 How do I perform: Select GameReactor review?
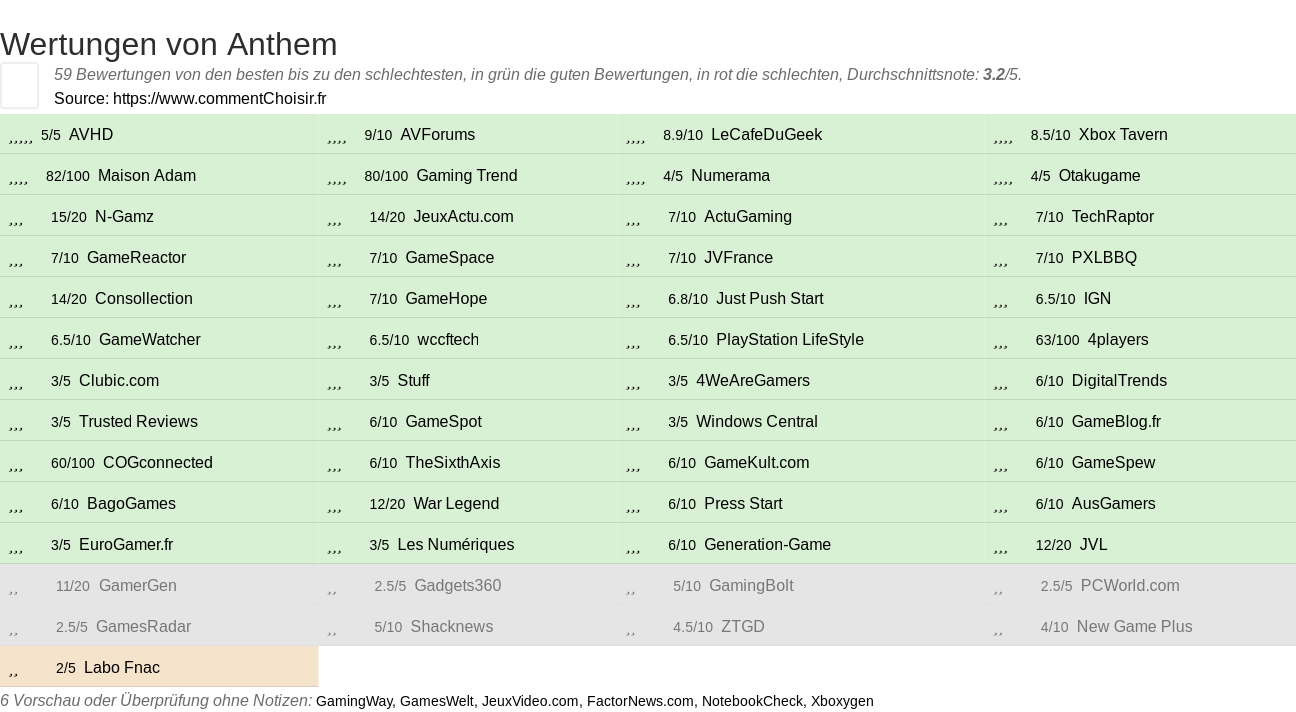click(137, 258)
